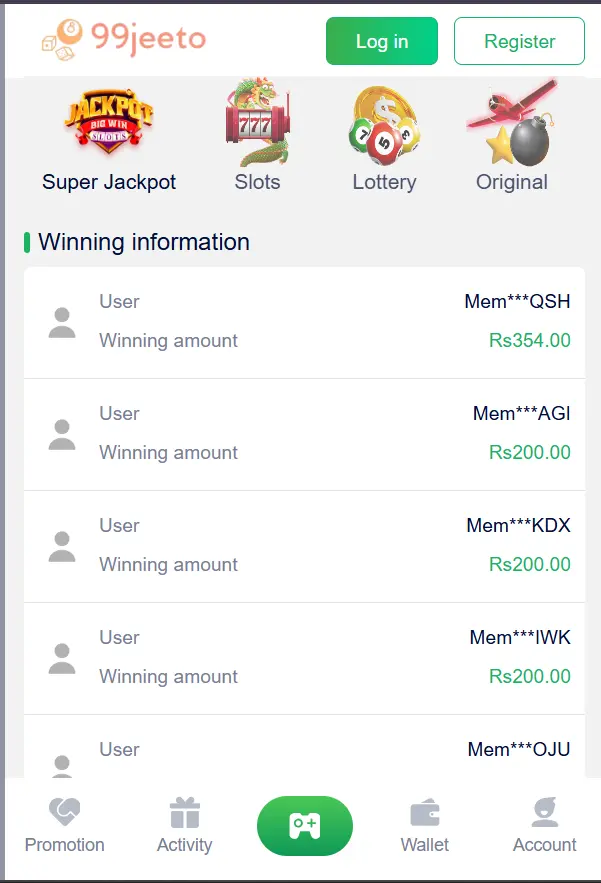The image size is (601, 883).
Task: Click the Mem***OJU user name
Action: tap(519, 750)
